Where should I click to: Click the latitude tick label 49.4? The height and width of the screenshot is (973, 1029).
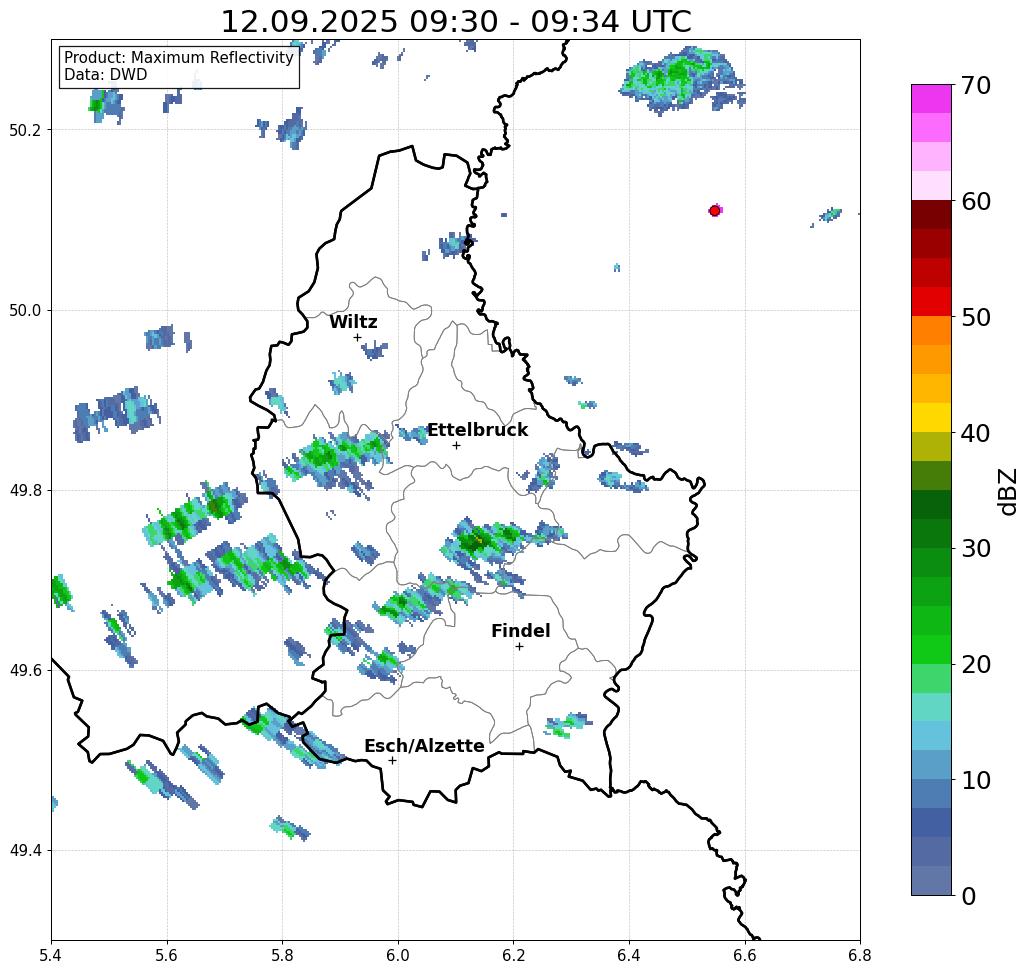[x=25, y=851]
